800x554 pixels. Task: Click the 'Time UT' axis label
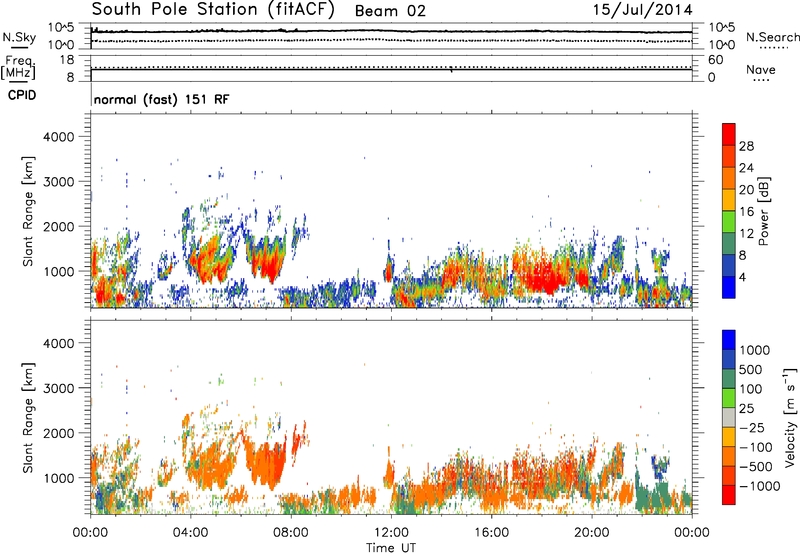coord(391,547)
